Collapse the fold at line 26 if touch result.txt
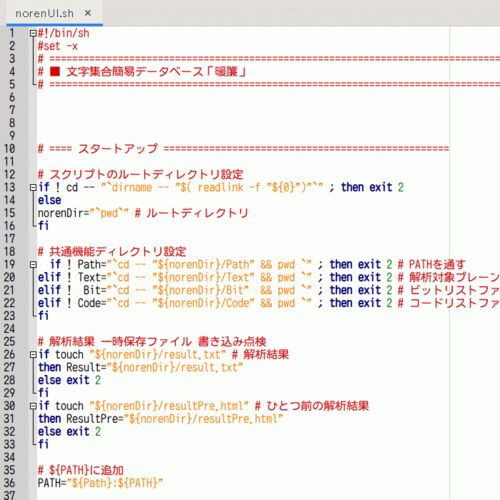The image size is (500, 500). pos(33,355)
